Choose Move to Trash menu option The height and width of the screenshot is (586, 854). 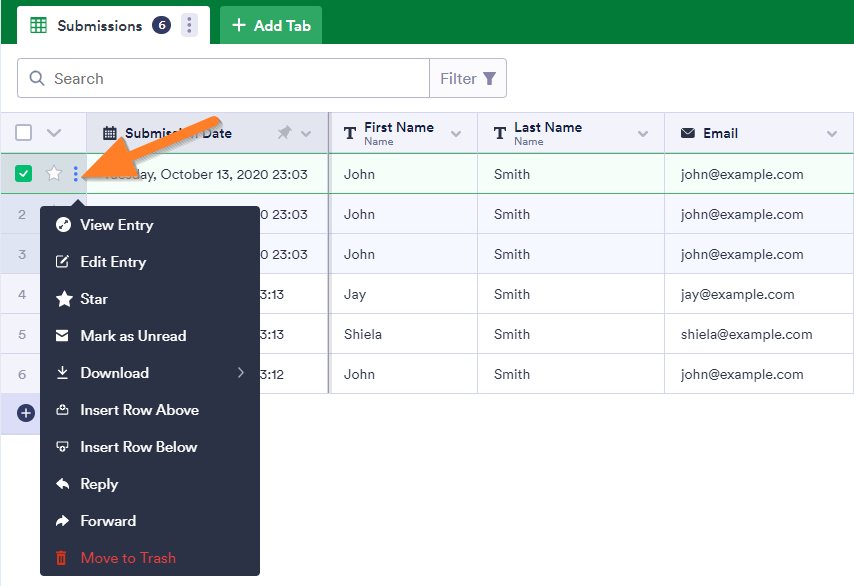coord(127,558)
